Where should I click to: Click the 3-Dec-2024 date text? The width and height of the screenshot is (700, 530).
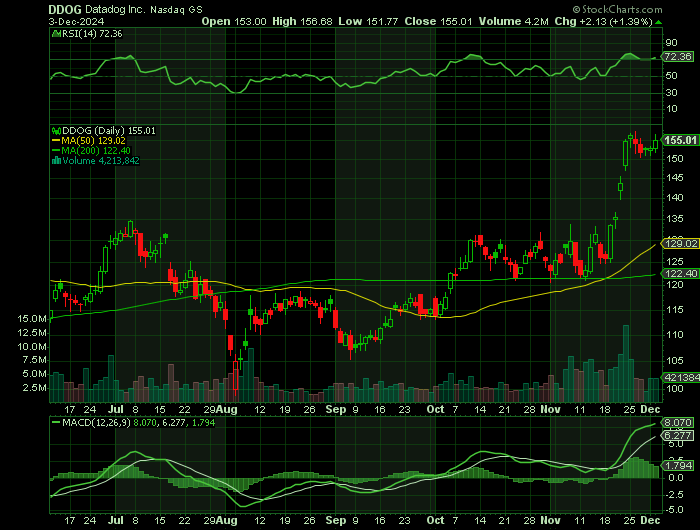(x=76, y=21)
